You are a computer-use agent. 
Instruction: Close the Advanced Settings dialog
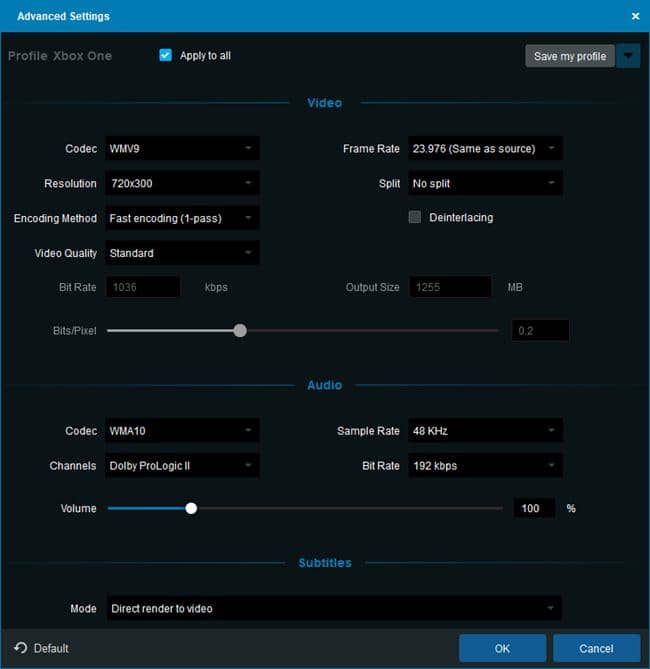click(635, 16)
